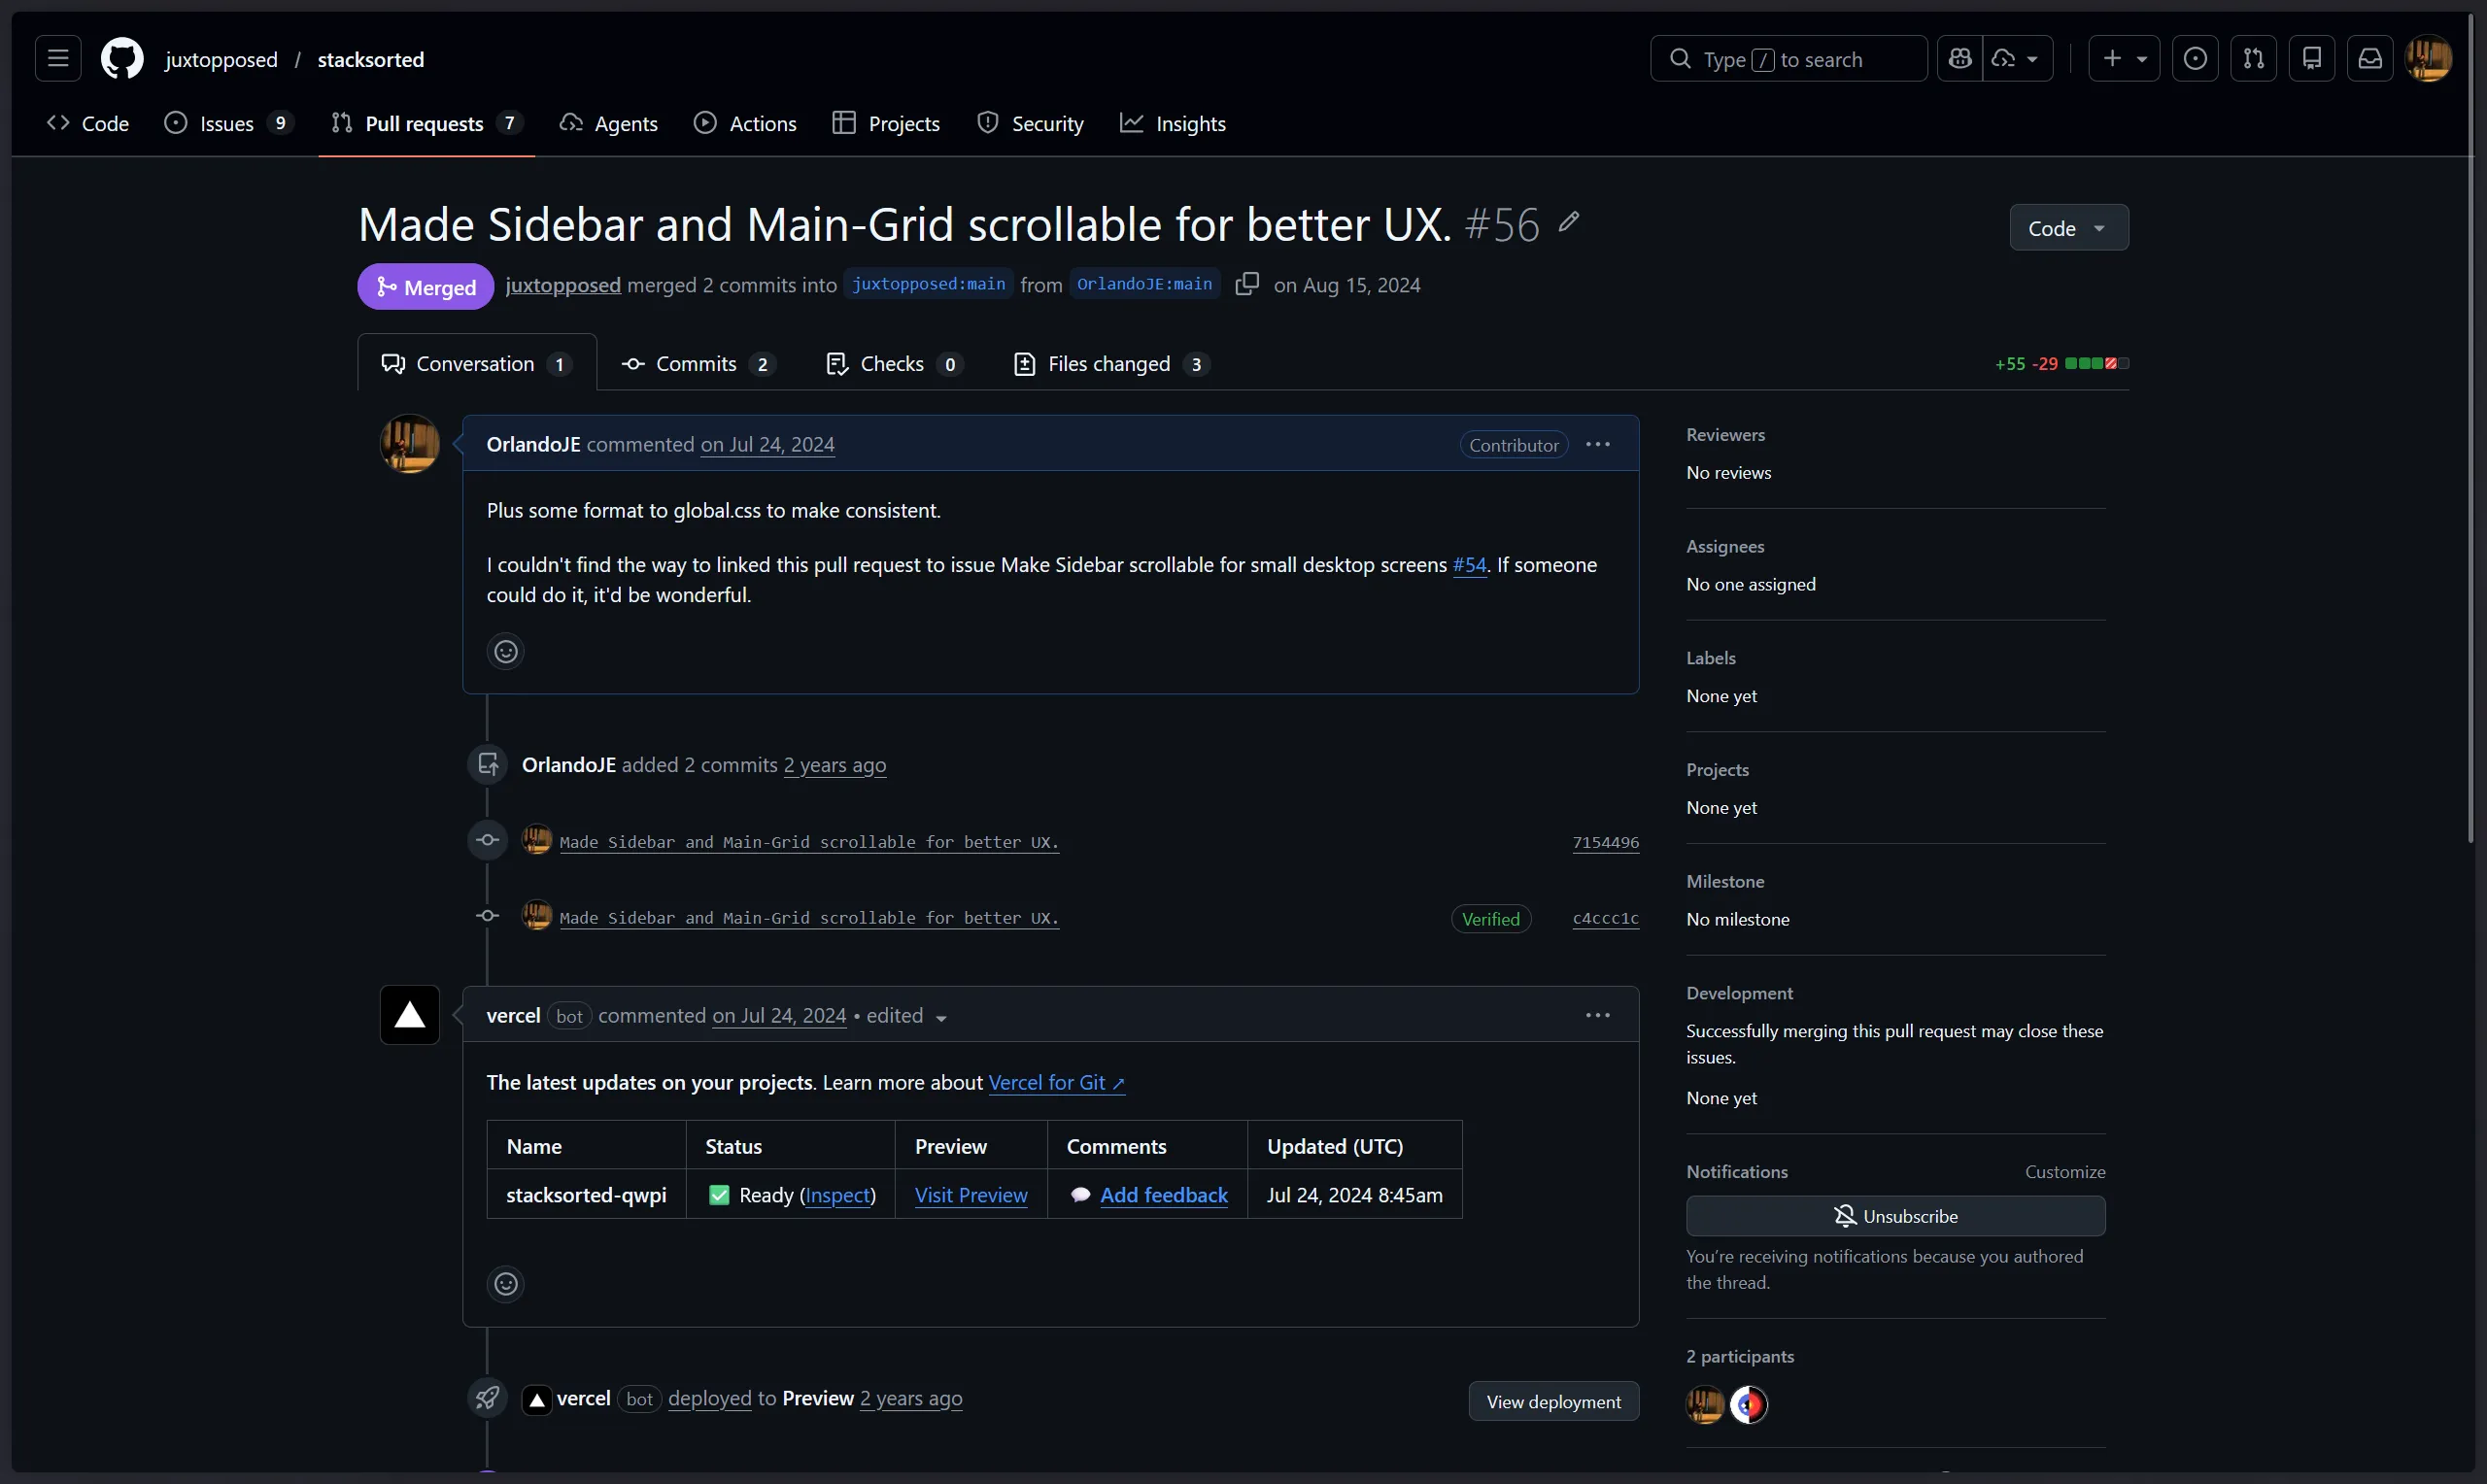Image resolution: width=2487 pixels, height=1484 pixels.
Task: Open the Copilot chat icon
Action: coord(1960,59)
